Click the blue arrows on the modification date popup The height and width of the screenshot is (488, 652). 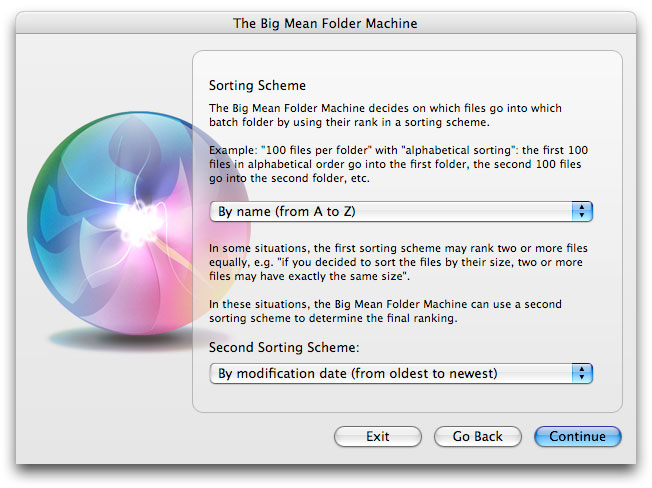click(x=582, y=373)
